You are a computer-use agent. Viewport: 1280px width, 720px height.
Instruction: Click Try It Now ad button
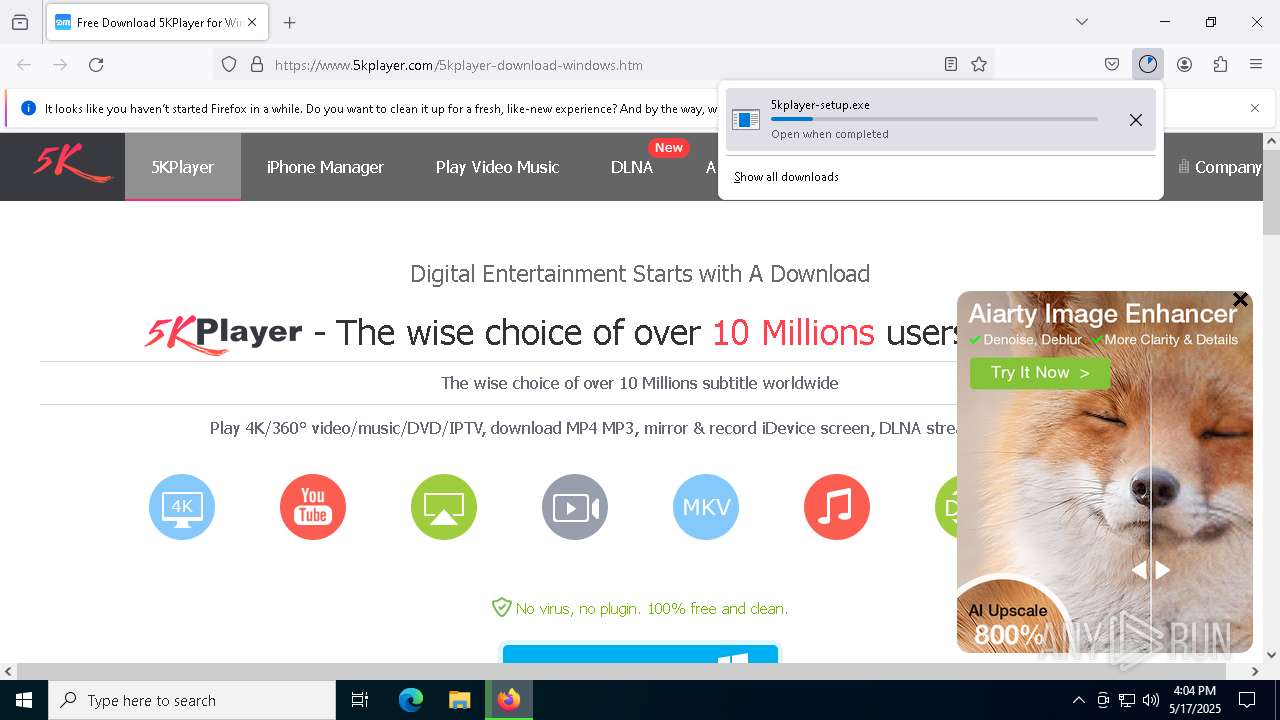[1040, 373]
